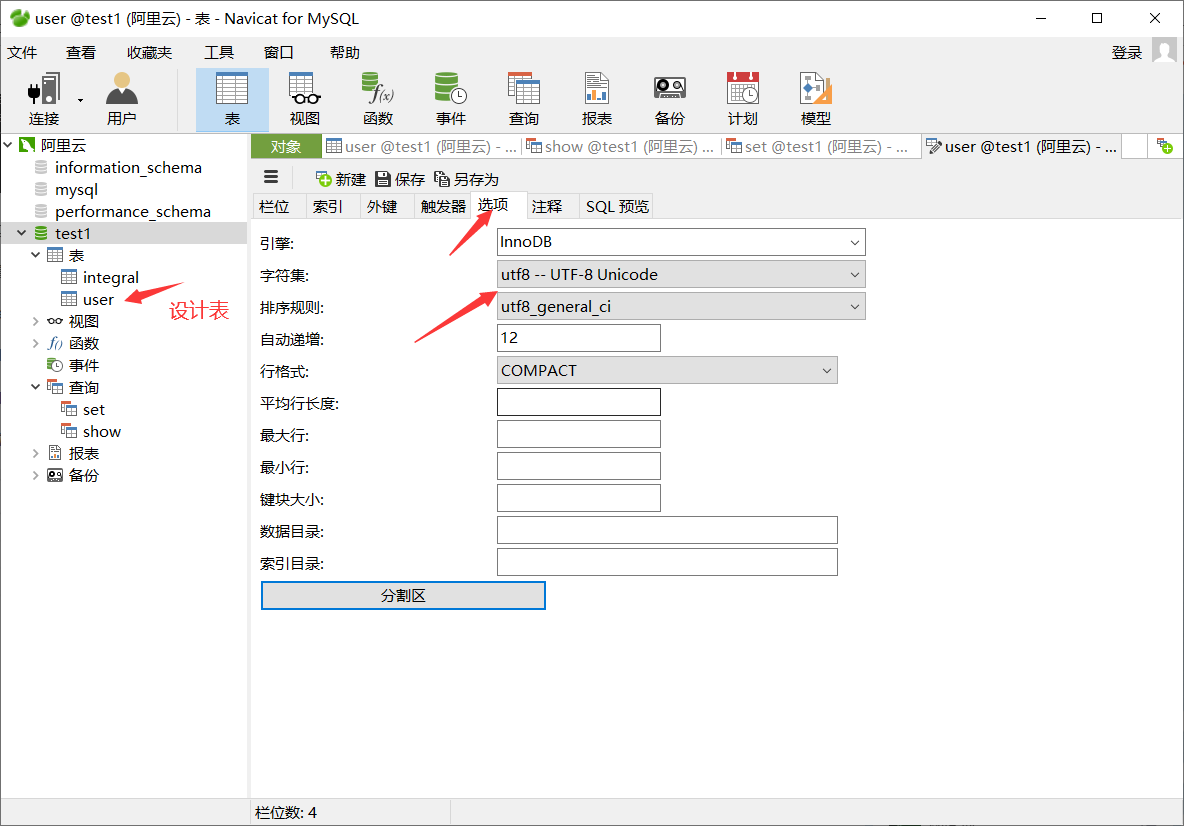
Task: Open the 视图 (View) toolbar icon
Action: (x=305, y=99)
